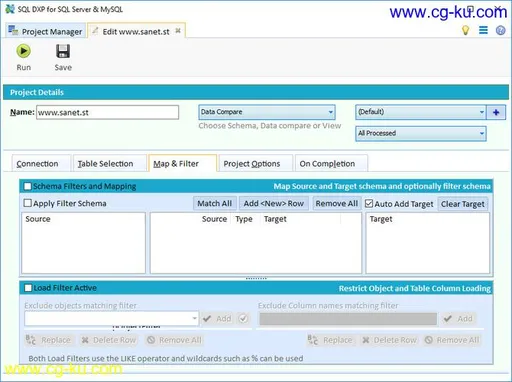
Task: Click the left Source list box
Action: point(83,243)
